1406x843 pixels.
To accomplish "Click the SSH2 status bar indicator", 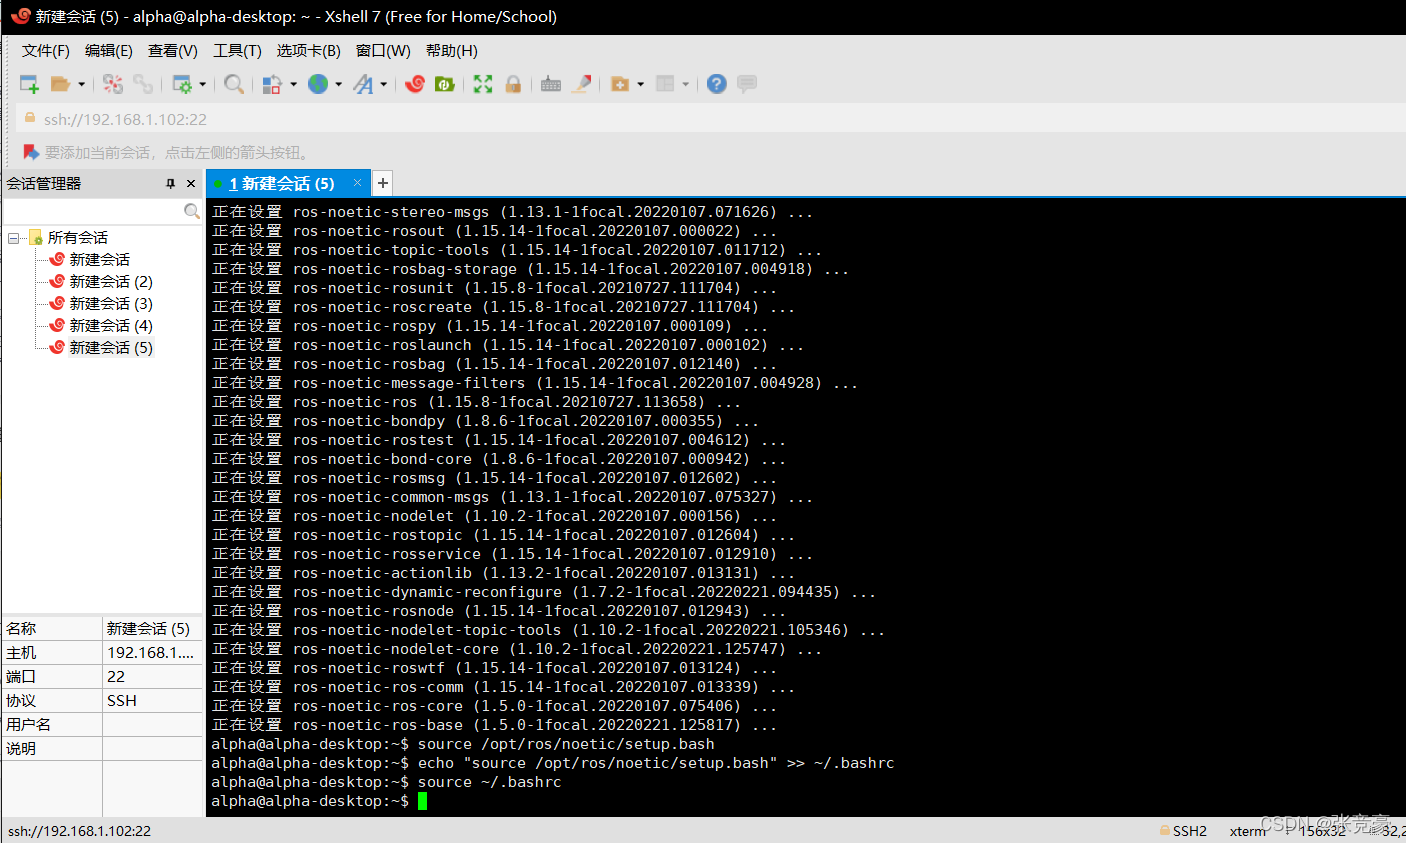I will [1183, 831].
